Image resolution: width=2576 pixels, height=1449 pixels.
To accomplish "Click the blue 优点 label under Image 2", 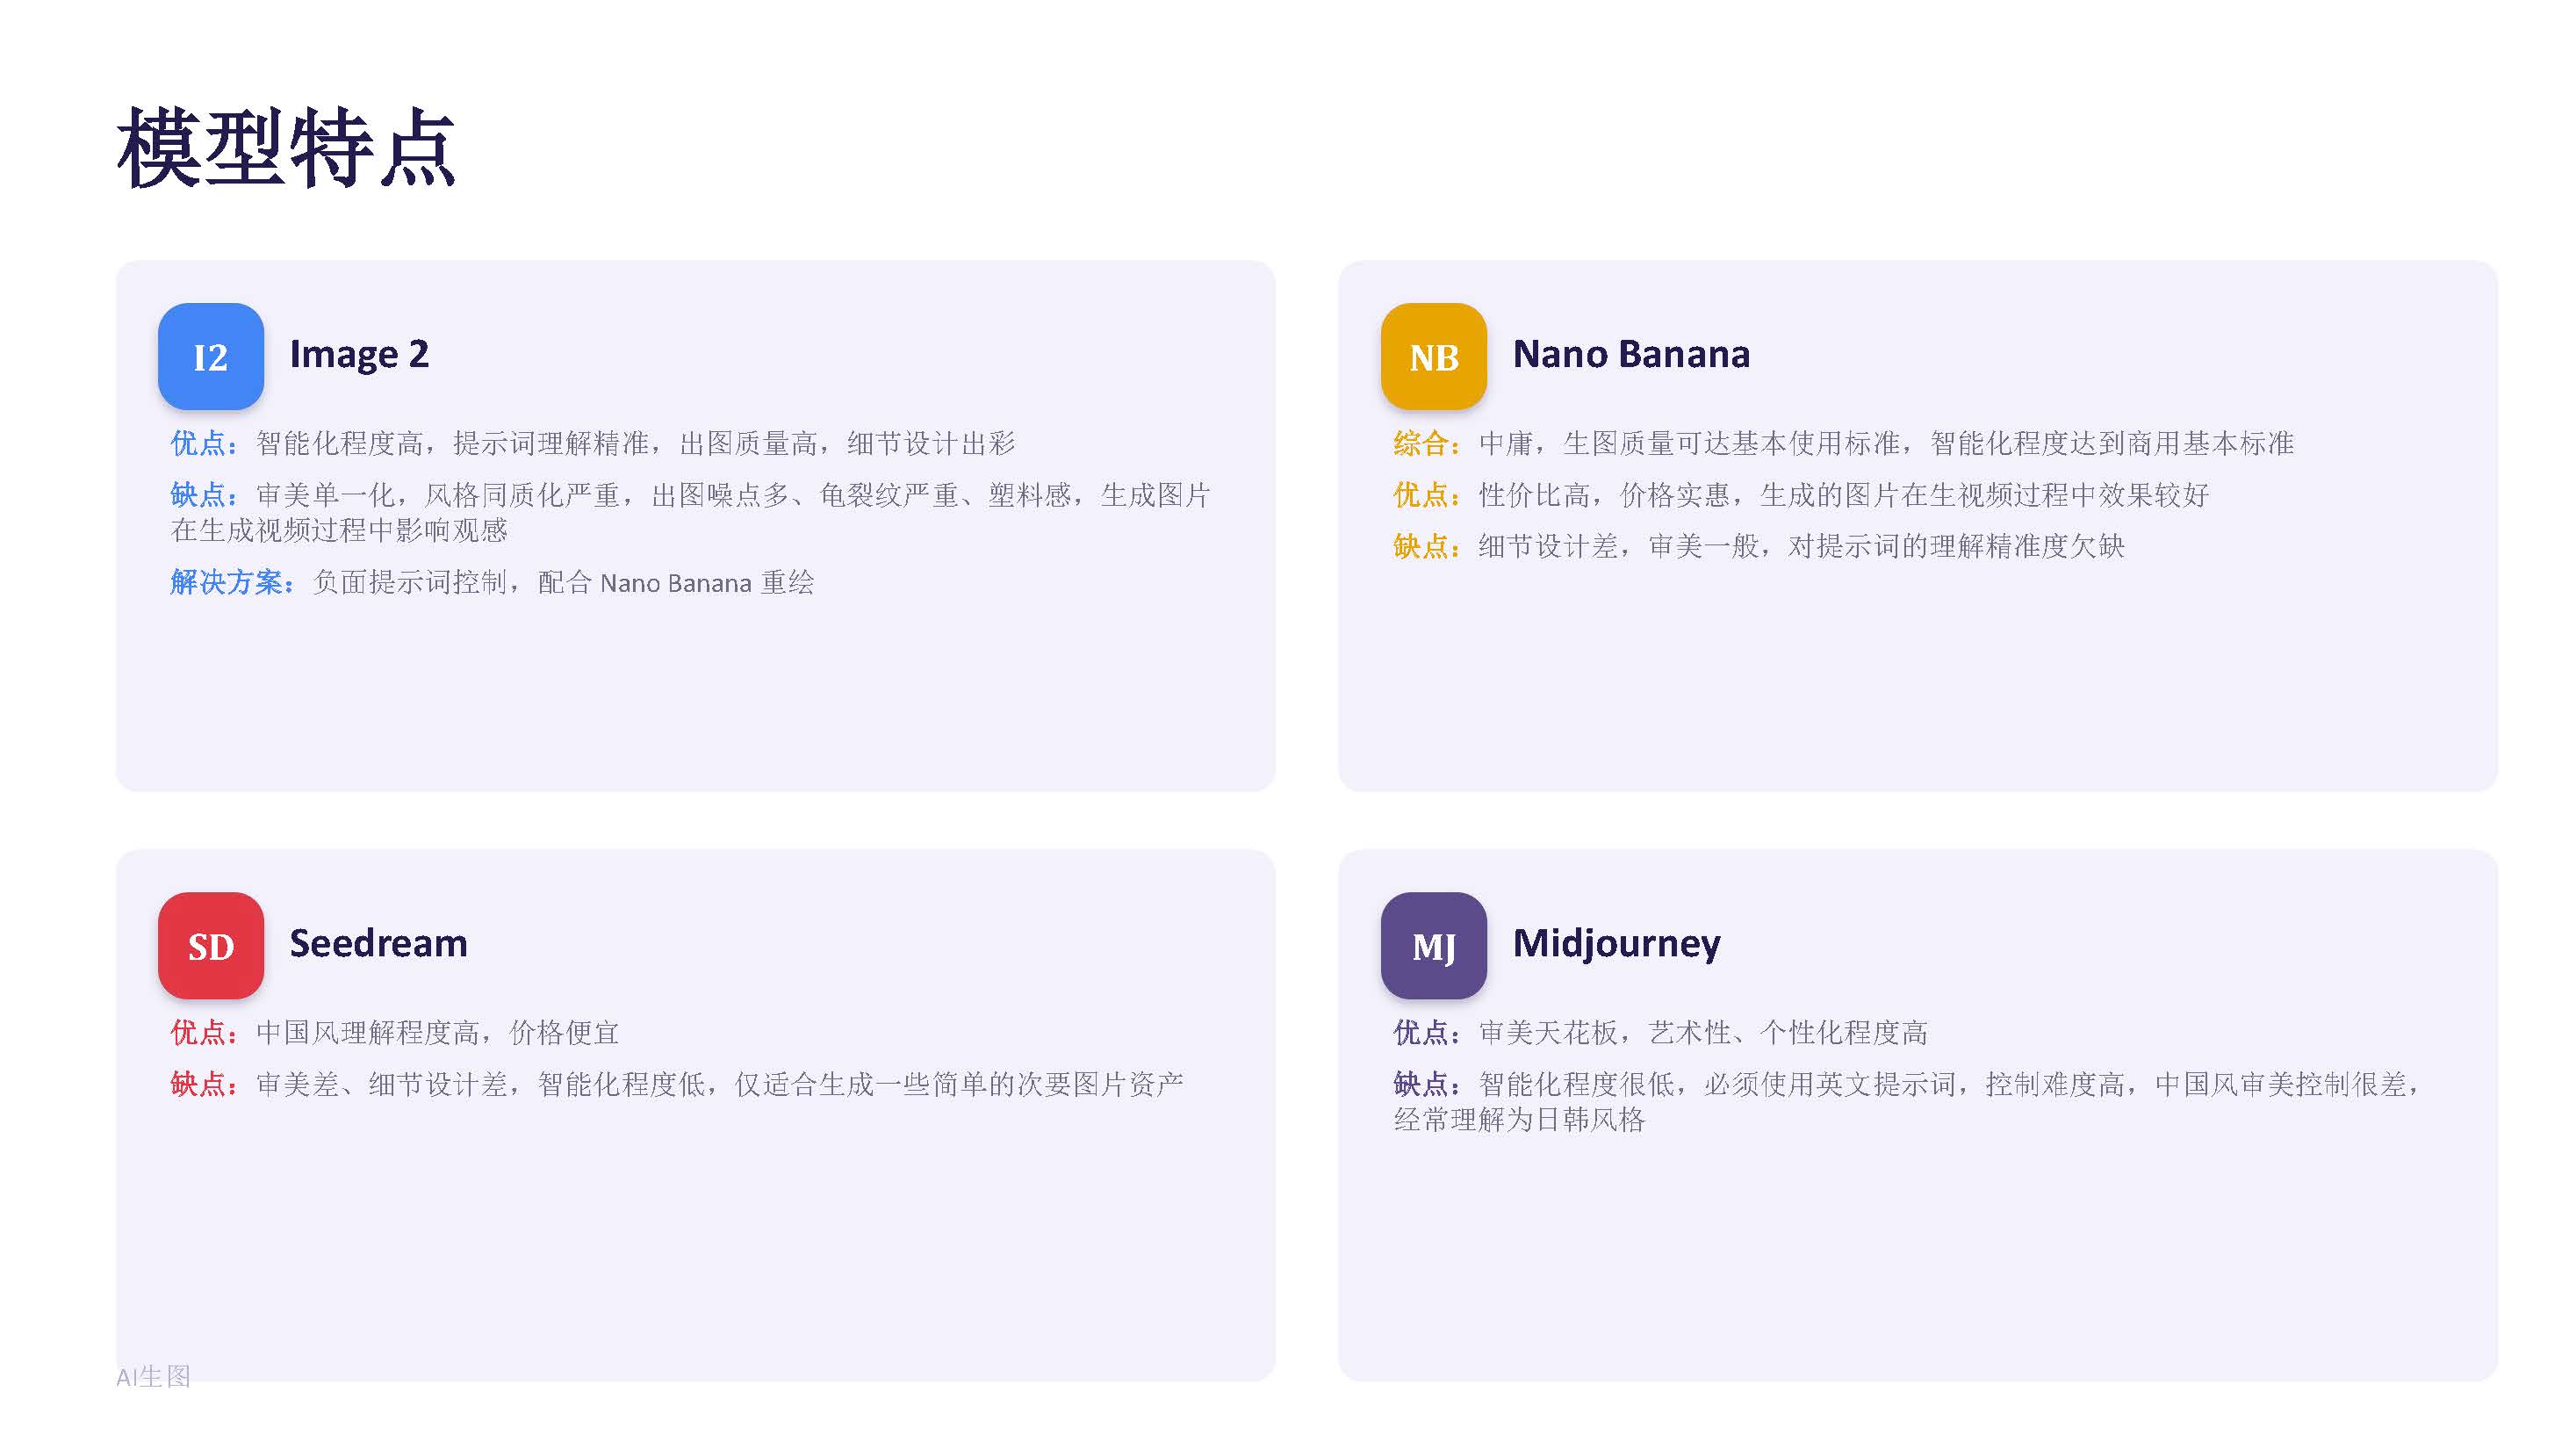I will coord(204,443).
